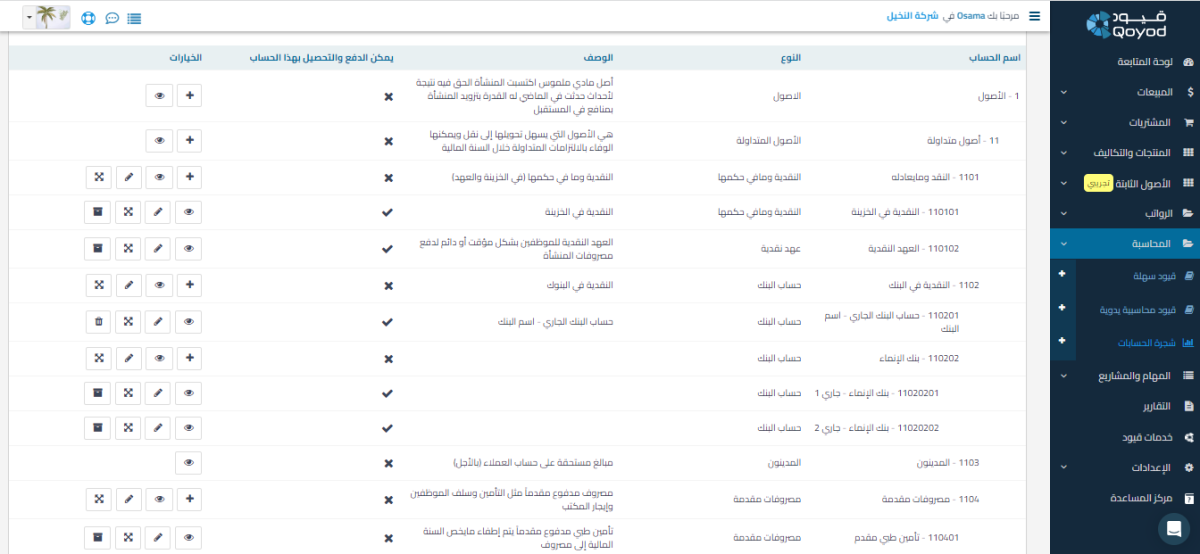
Task: Archive account 110401 تأمين طبي مقدم
Action: click(98, 537)
